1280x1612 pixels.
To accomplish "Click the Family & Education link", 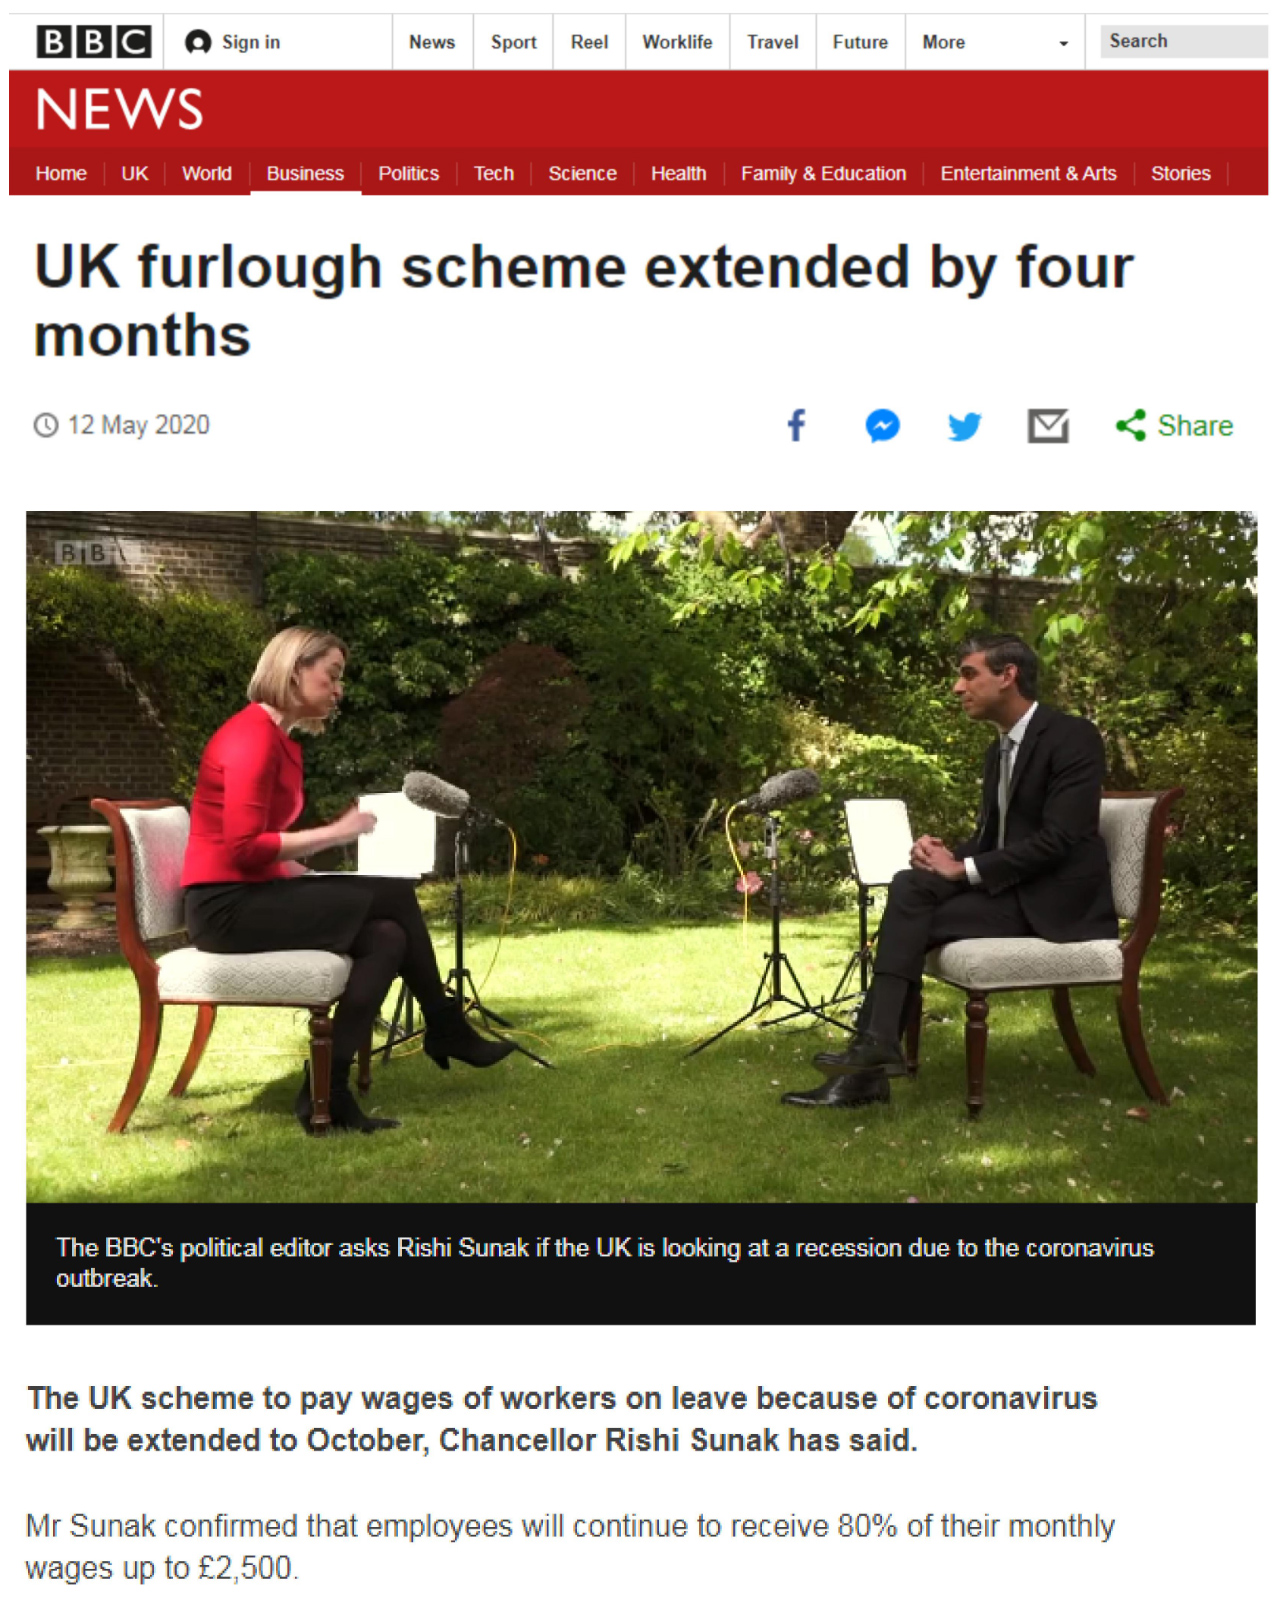I will coord(823,174).
